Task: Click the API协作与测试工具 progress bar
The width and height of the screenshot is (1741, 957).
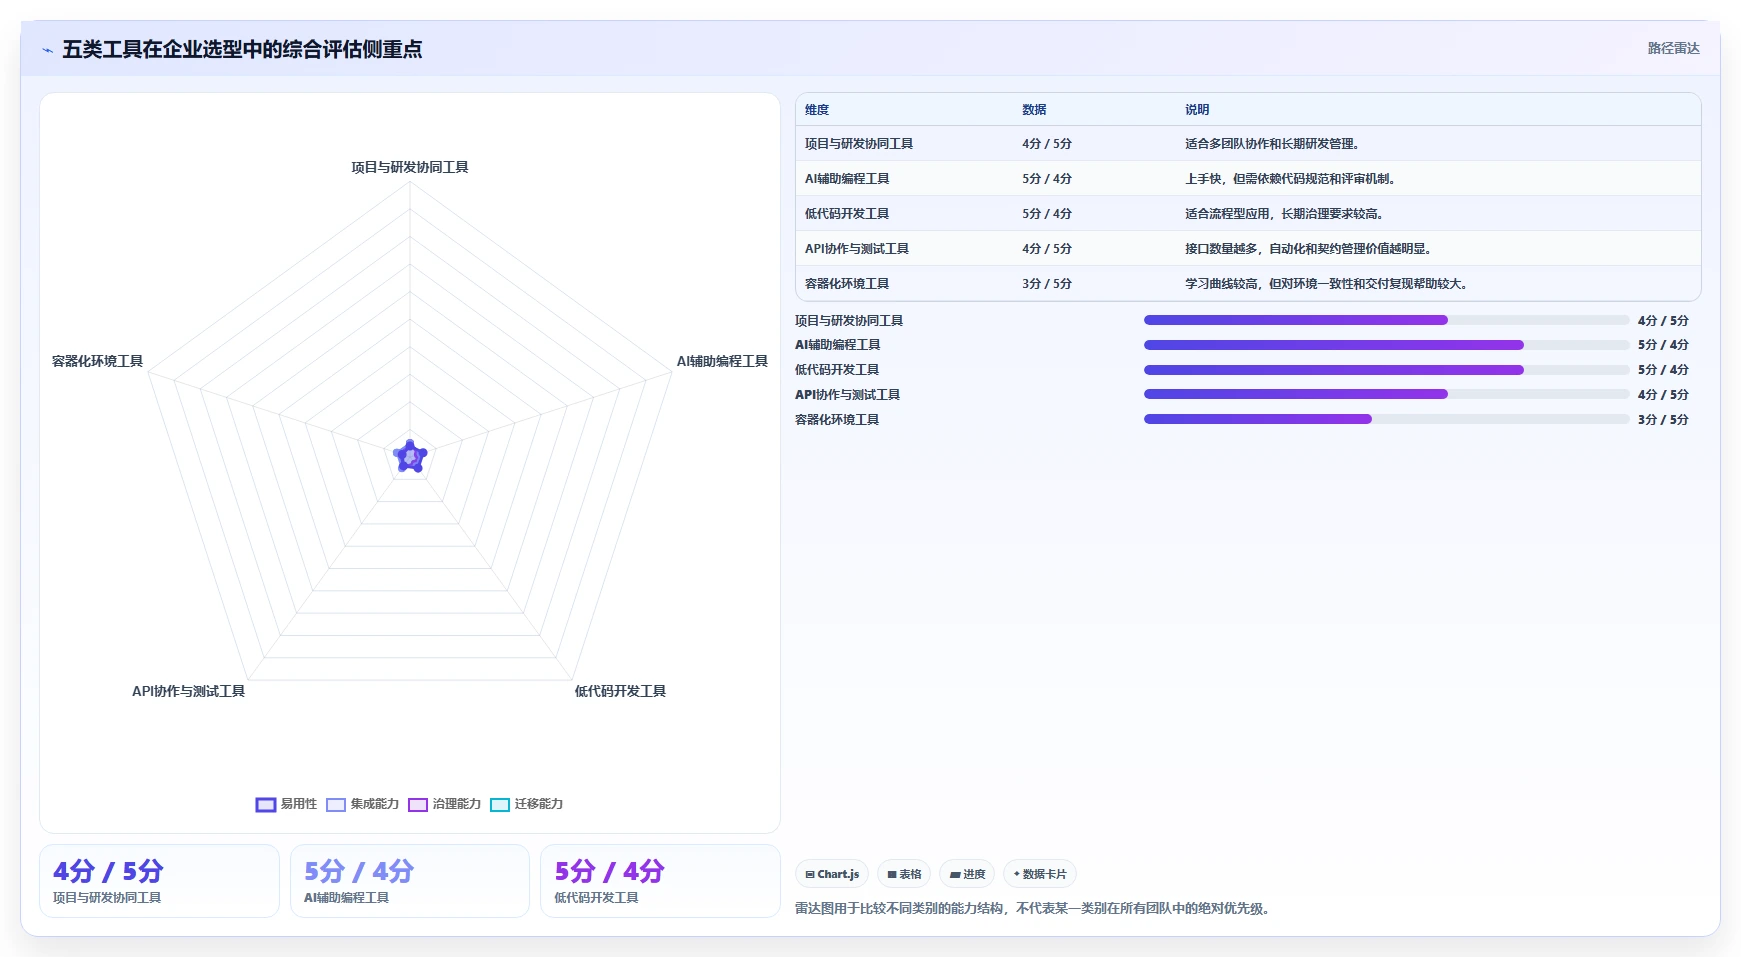Action: pyautogui.click(x=1386, y=394)
